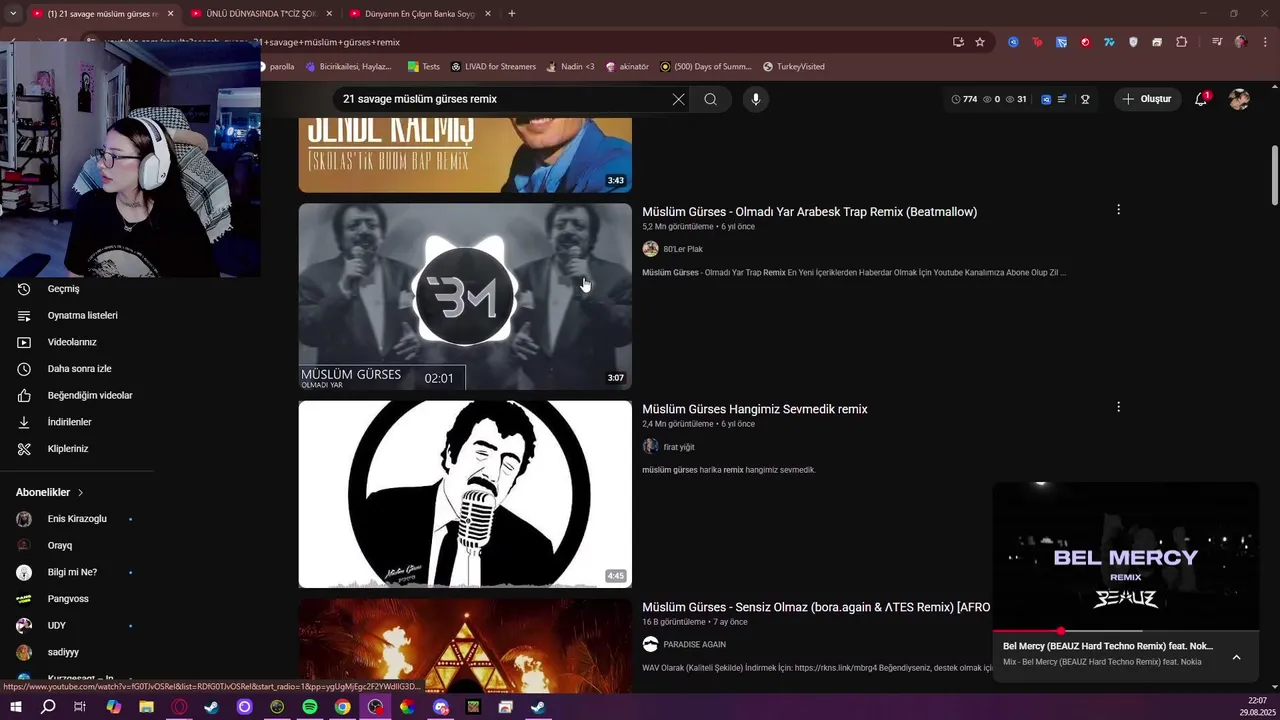Open the Nadin <3 bookmark
This screenshot has height=720, width=1280.
point(570,67)
